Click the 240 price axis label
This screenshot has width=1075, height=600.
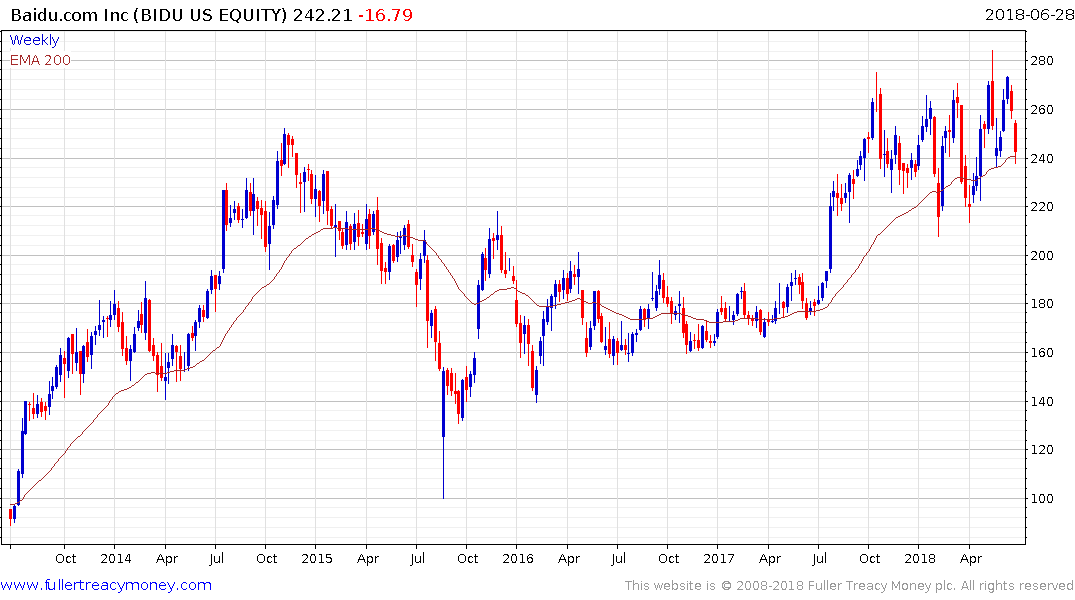1042,158
